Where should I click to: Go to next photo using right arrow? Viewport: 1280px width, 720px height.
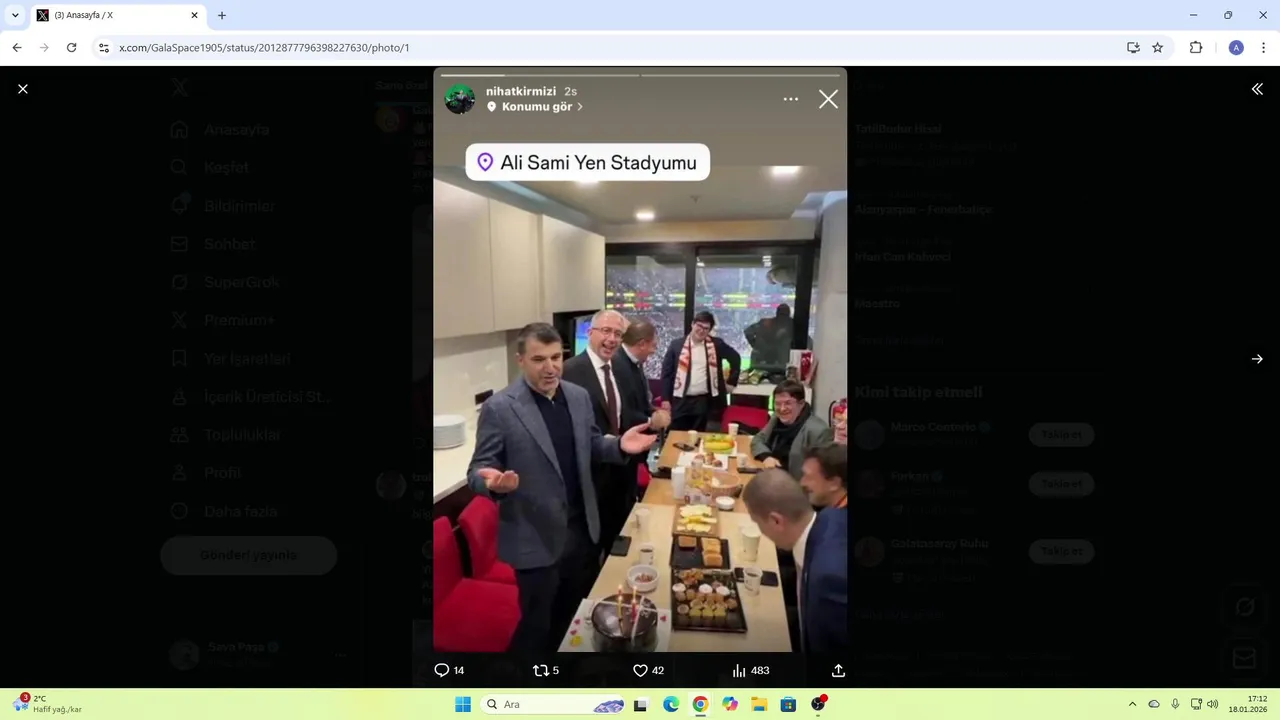click(1257, 359)
